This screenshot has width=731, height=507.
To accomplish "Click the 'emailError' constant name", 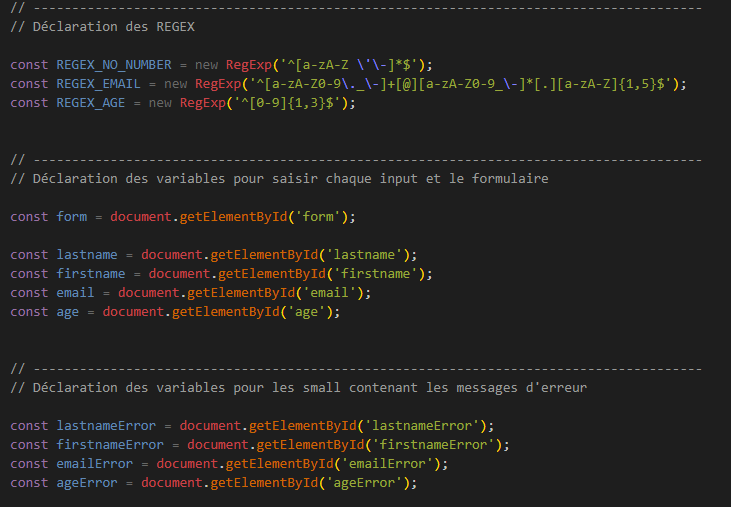I will 95,464.
